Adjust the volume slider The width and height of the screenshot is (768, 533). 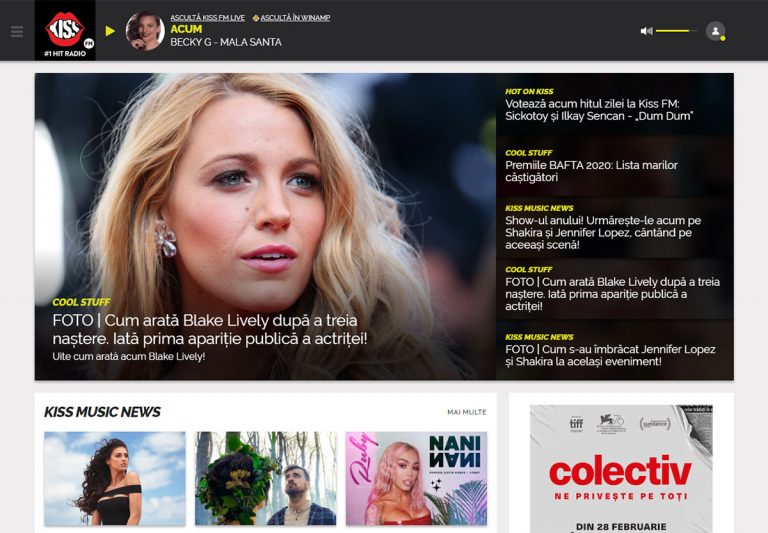675,31
